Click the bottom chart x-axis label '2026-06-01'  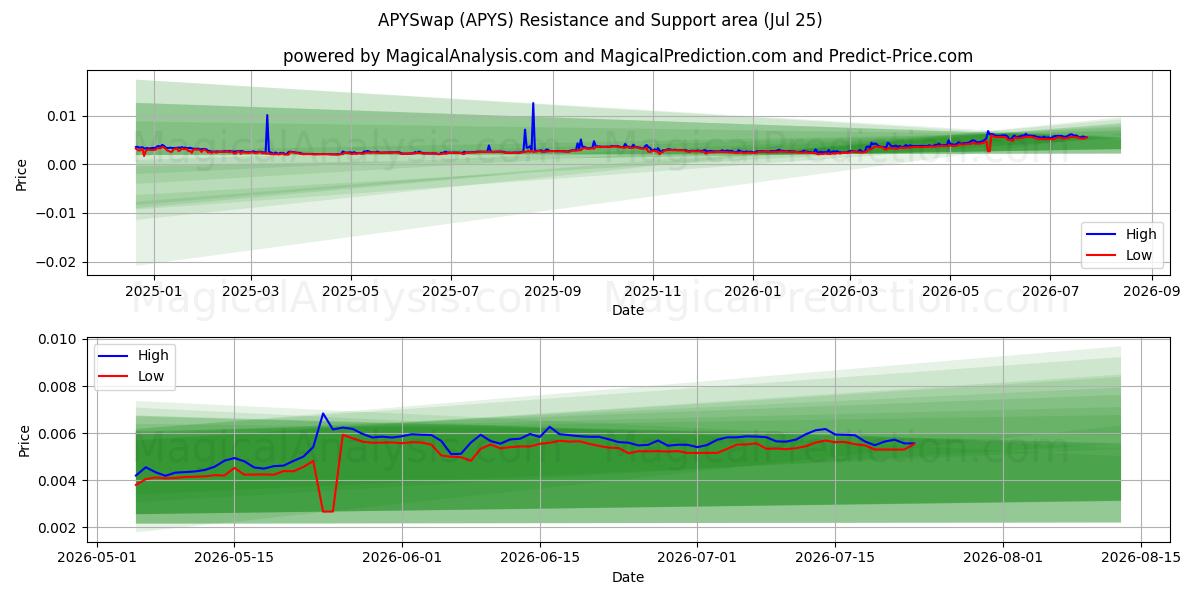coord(402,557)
